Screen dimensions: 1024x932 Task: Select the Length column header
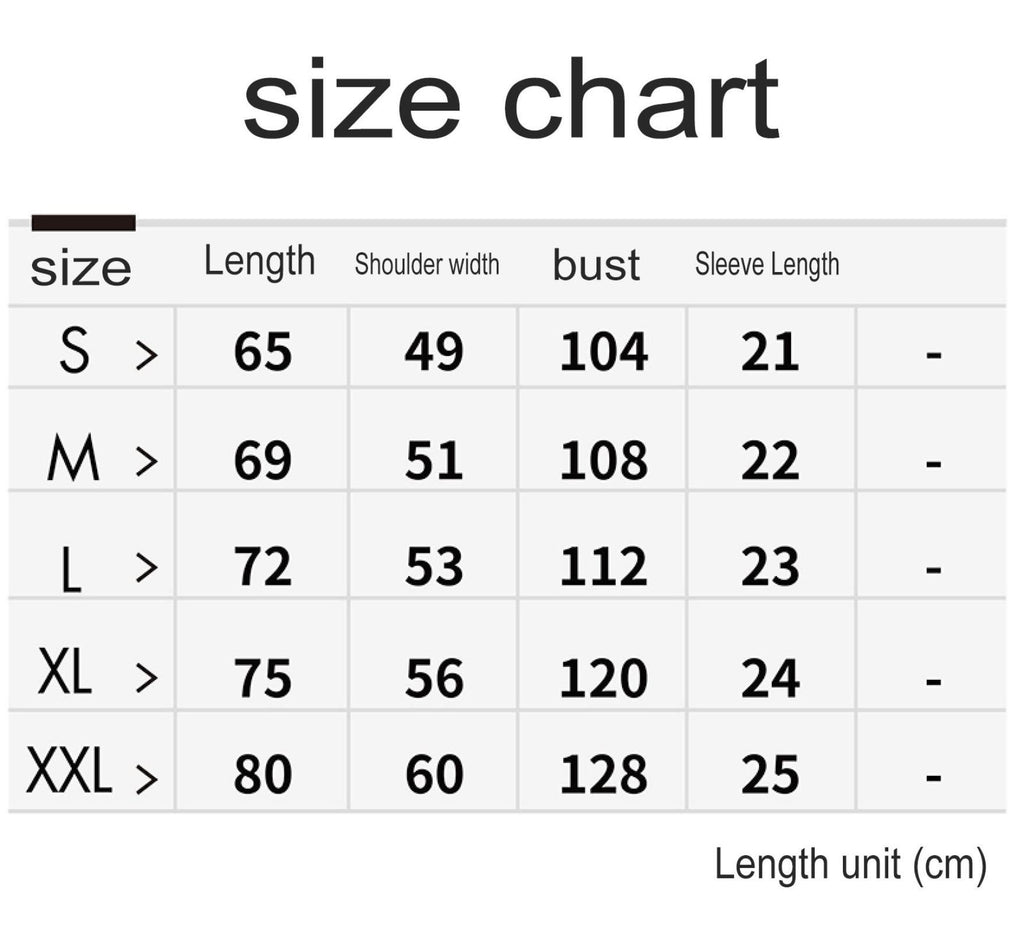pyautogui.click(x=259, y=262)
